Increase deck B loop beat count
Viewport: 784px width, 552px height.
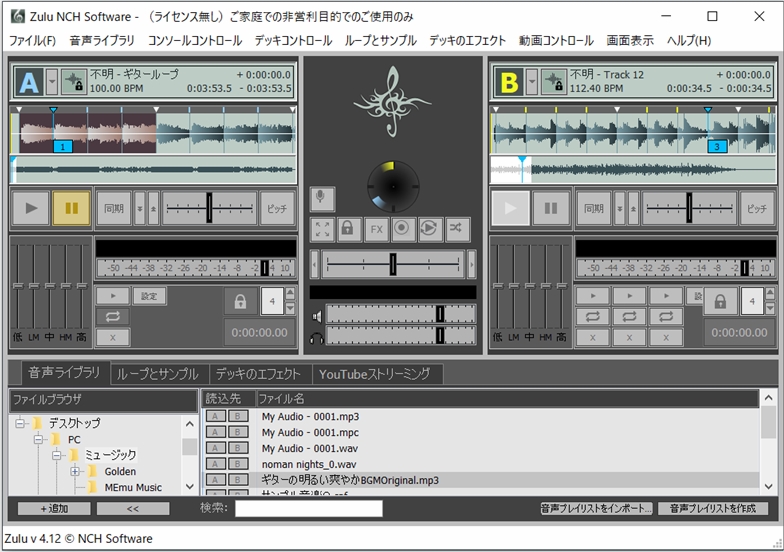click(770, 294)
